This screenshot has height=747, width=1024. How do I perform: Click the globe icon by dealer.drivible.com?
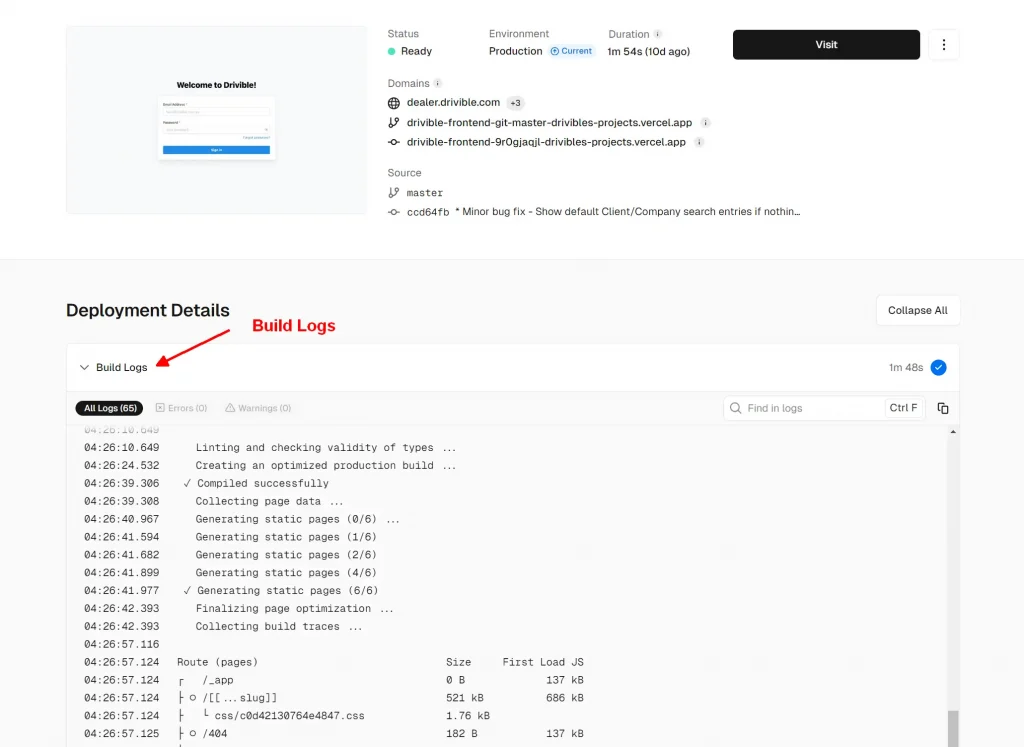394,103
